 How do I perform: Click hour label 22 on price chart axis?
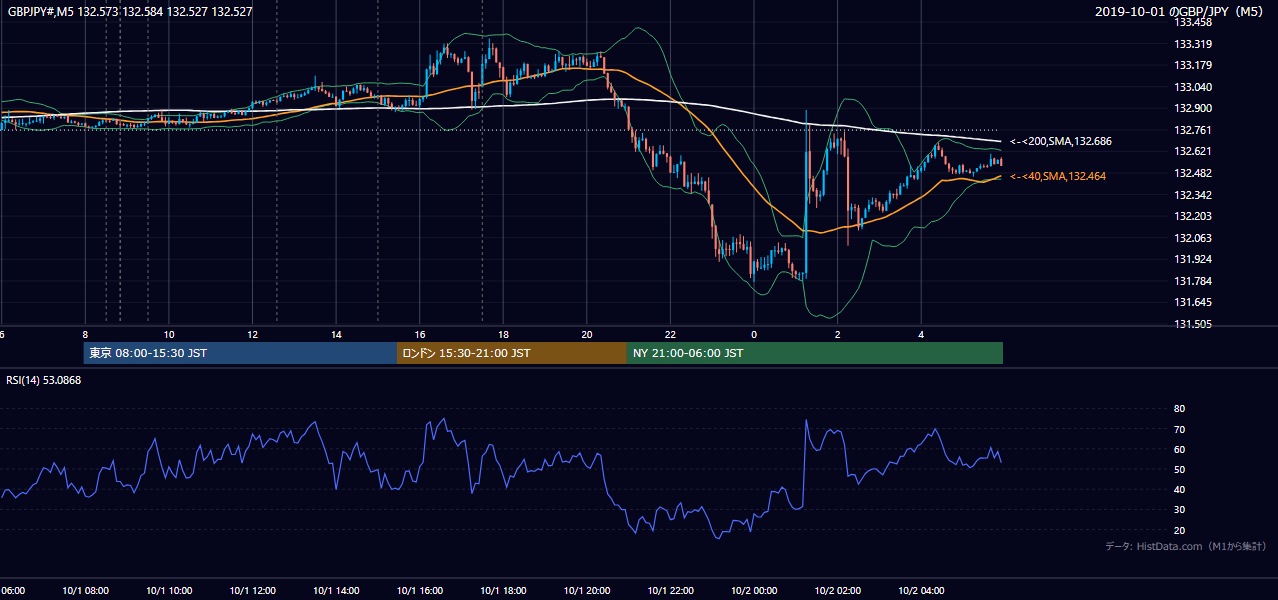671,334
